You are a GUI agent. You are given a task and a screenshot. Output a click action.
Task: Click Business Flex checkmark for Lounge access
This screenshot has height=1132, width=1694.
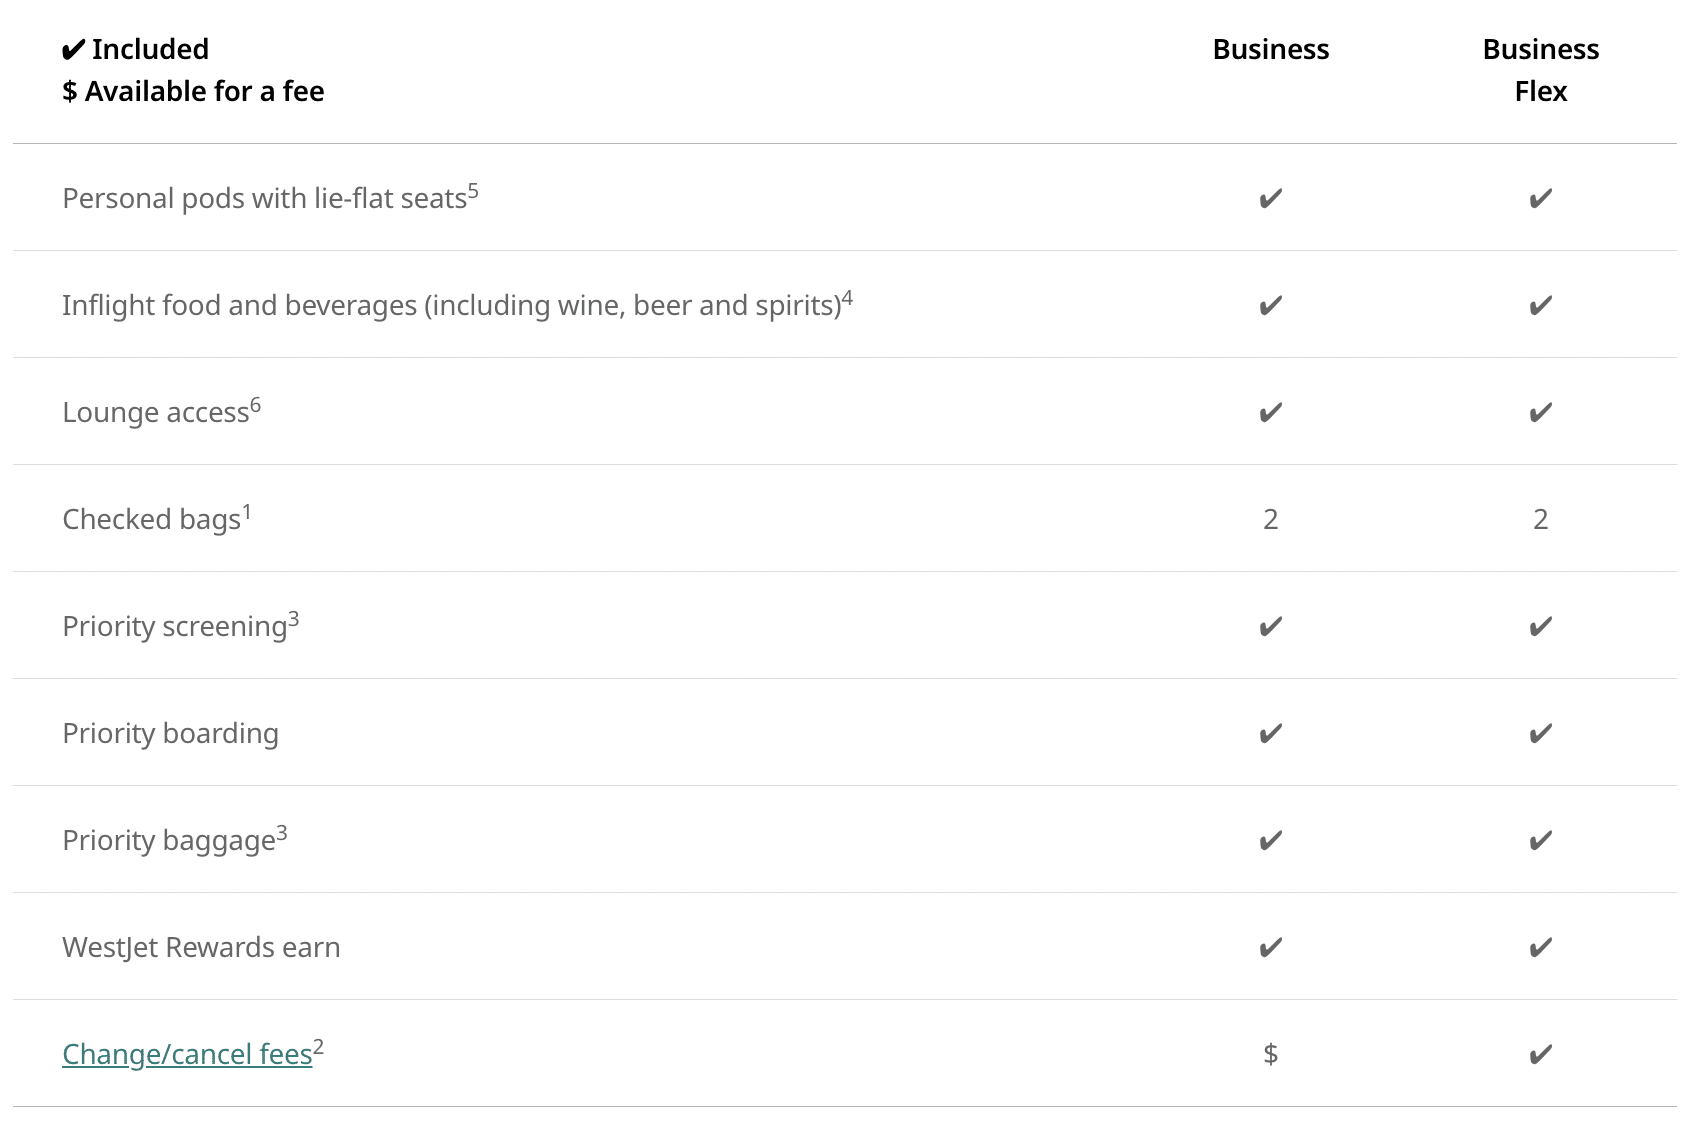coord(1540,412)
